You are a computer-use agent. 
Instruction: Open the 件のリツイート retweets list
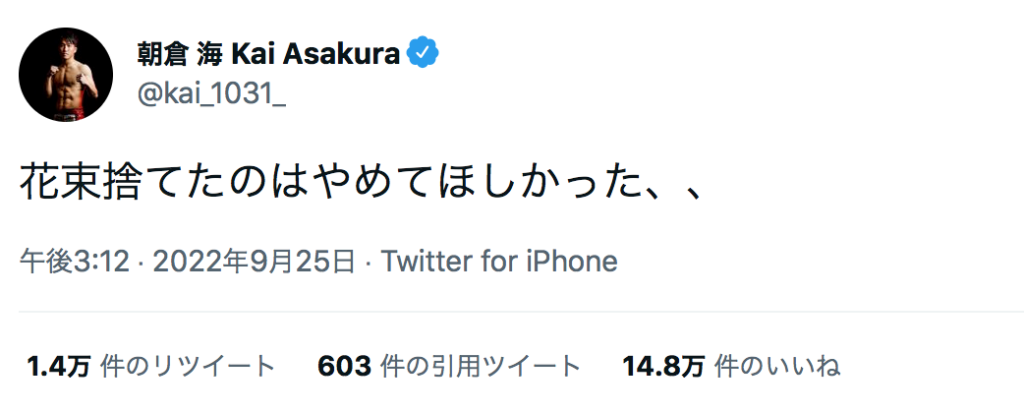coord(188,367)
